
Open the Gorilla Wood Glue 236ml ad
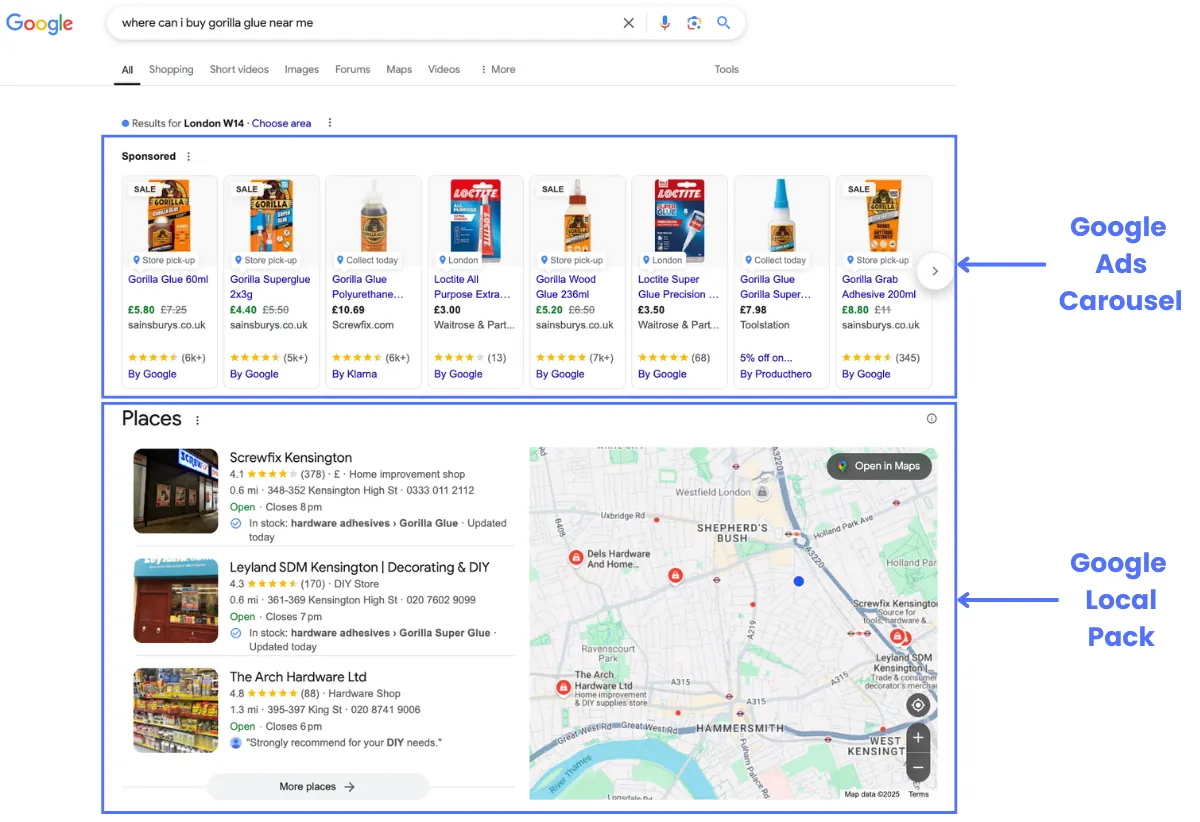tap(577, 281)
